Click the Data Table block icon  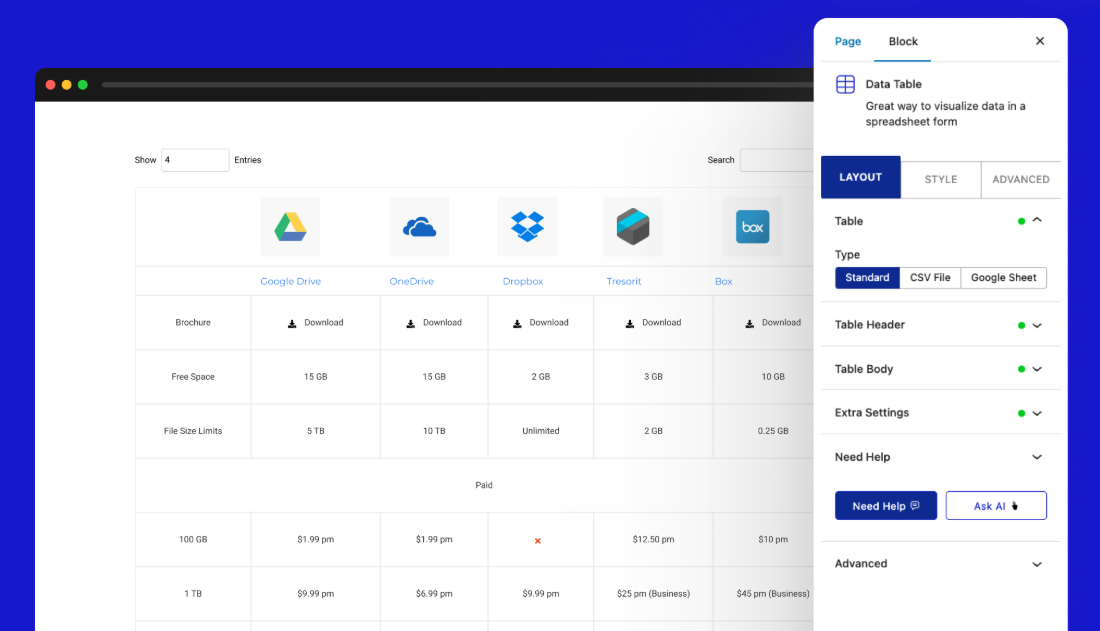pyautogui.click(x=845, y=84)
